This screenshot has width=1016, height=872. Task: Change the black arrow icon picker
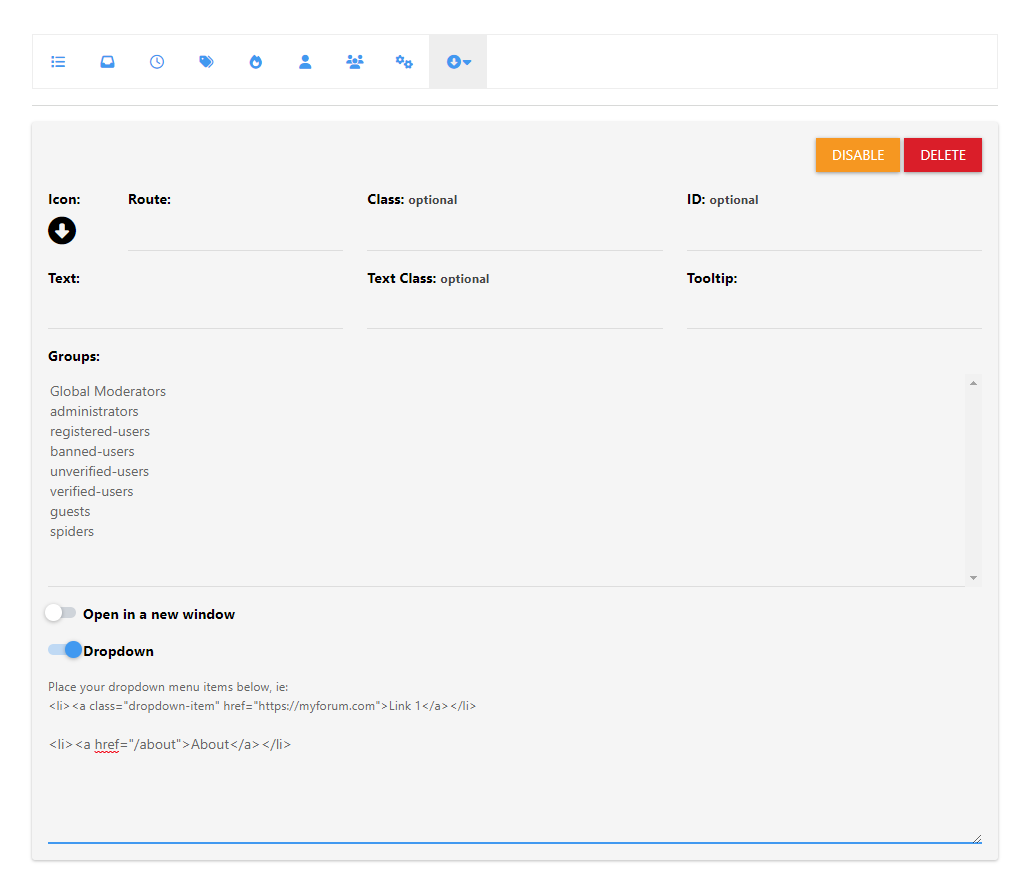point(62,231)
